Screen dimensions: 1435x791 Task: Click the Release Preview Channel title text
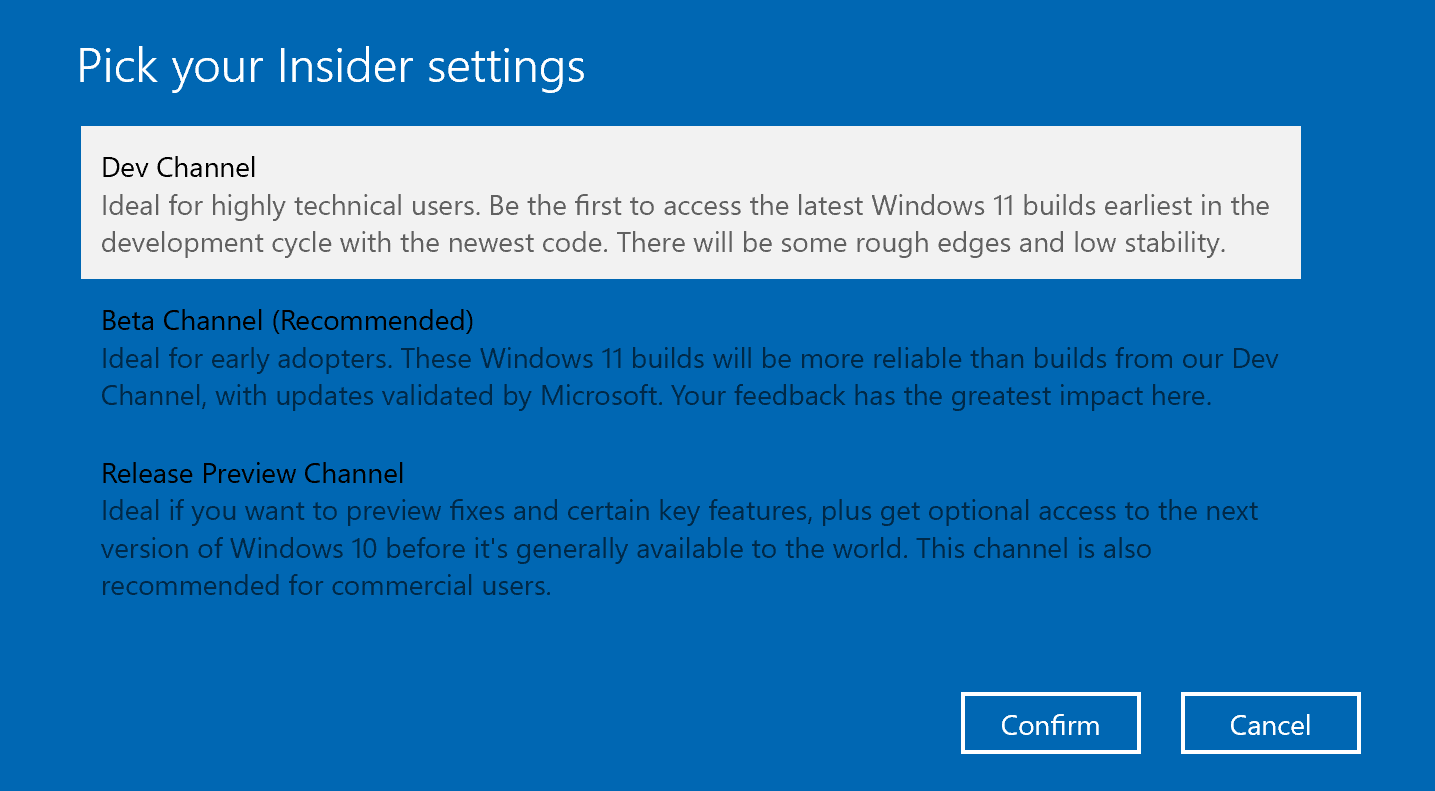(253, 473)
